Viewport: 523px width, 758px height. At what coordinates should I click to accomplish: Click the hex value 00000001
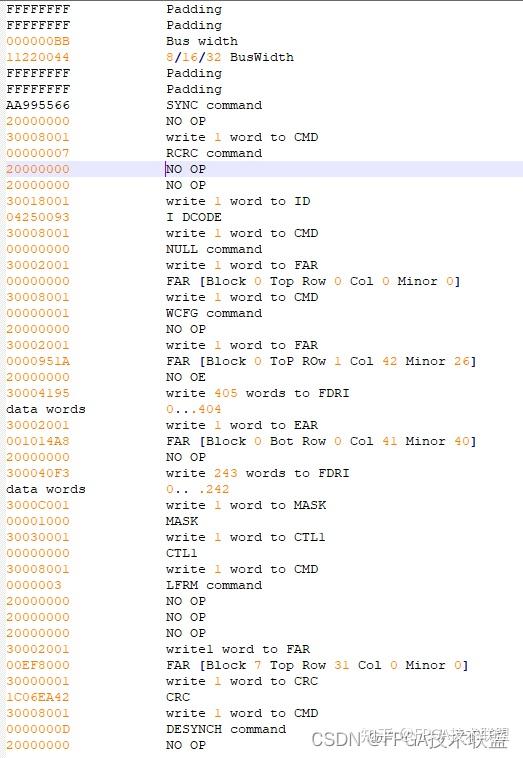pos(38,313)
